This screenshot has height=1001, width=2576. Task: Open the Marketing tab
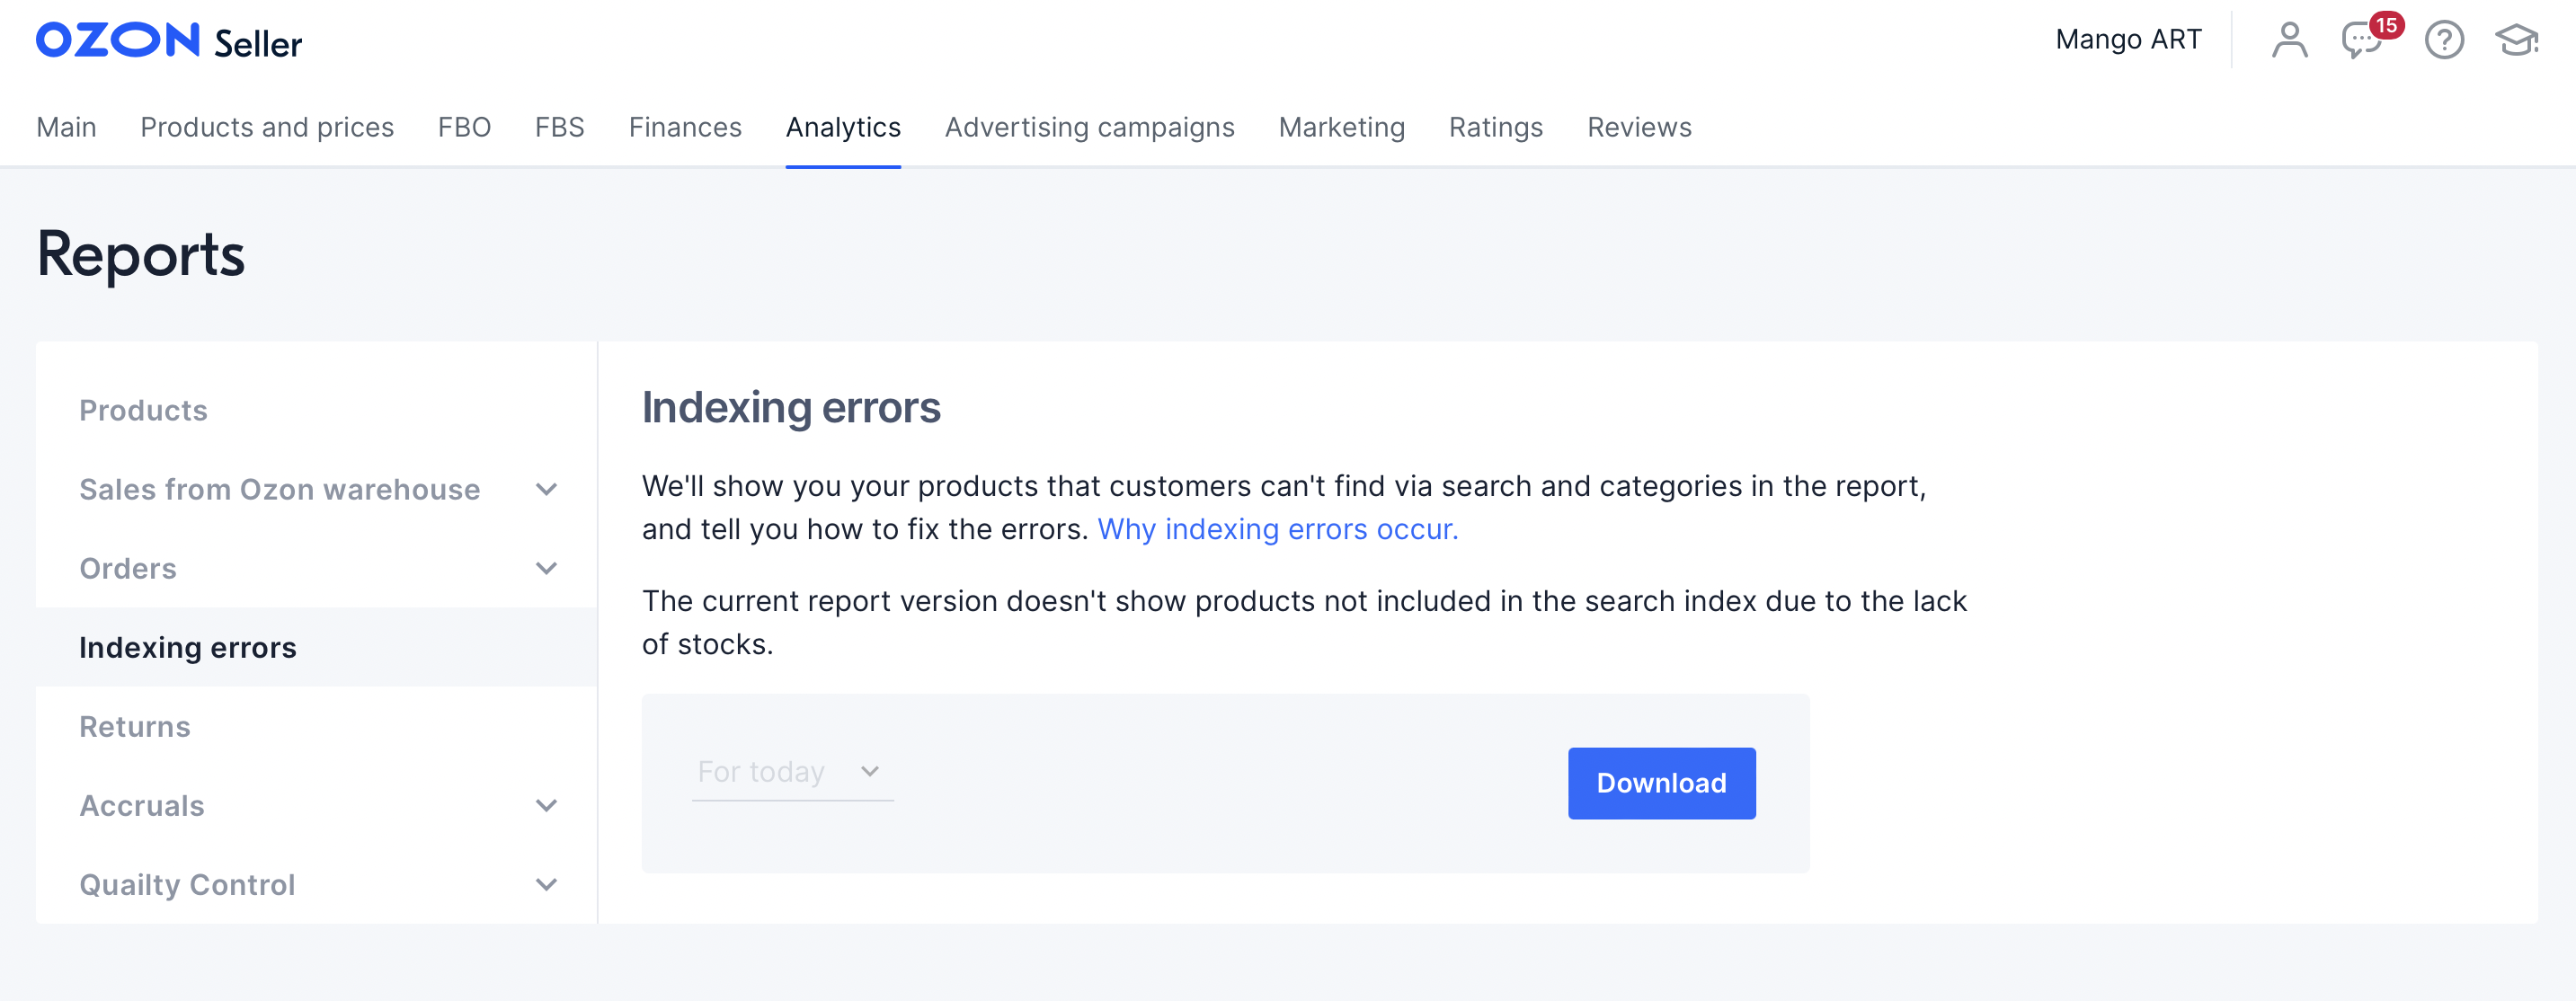pyautogui.click(x=1341, y=127)
